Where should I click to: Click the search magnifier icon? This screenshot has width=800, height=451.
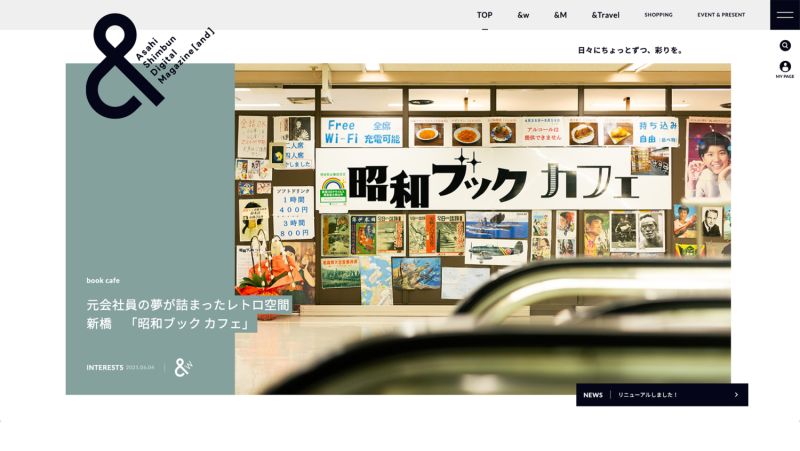[785, 46]
